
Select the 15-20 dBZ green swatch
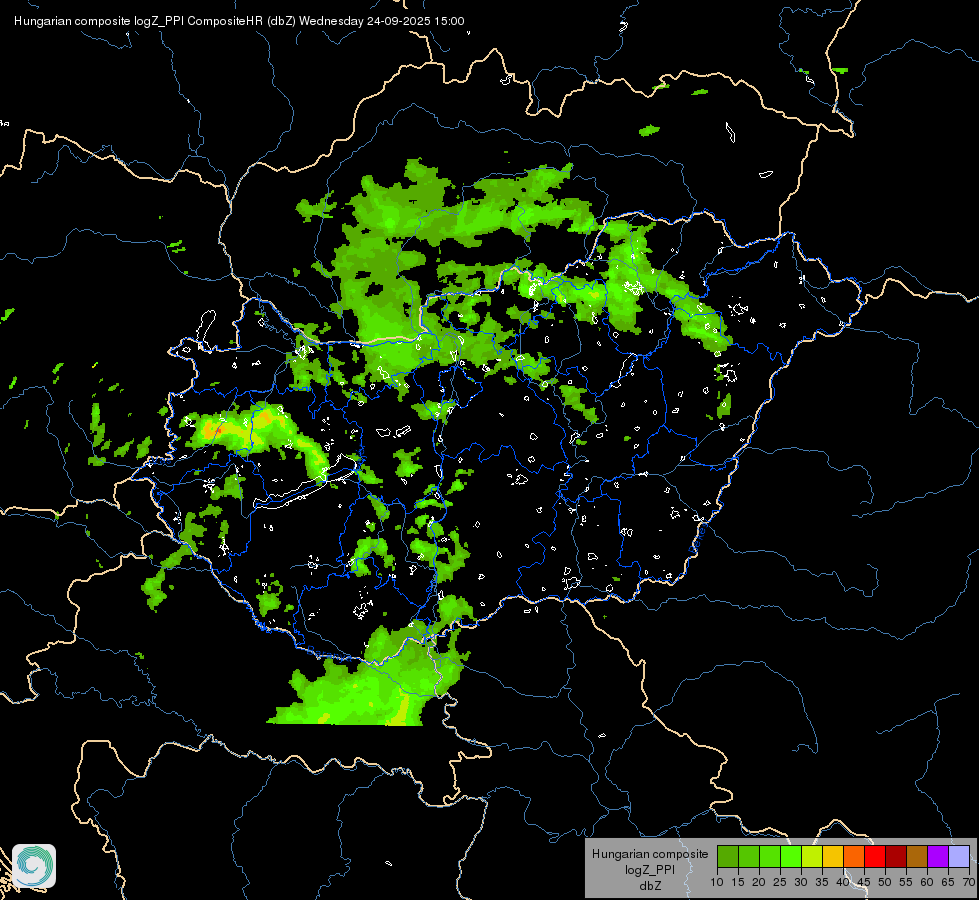[x=749, y=857]
